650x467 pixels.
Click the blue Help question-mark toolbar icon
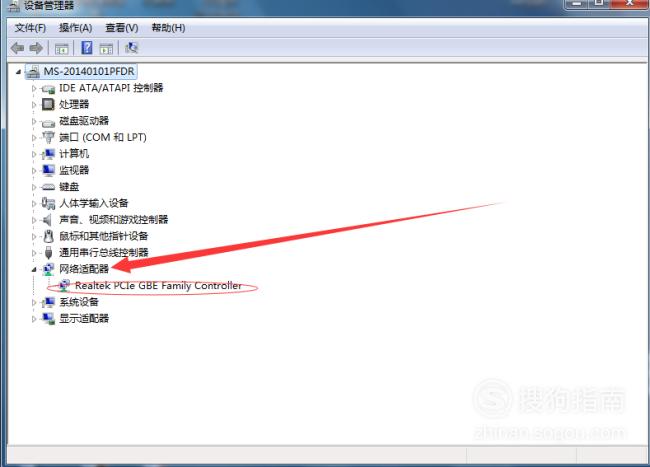pos(87,48)
